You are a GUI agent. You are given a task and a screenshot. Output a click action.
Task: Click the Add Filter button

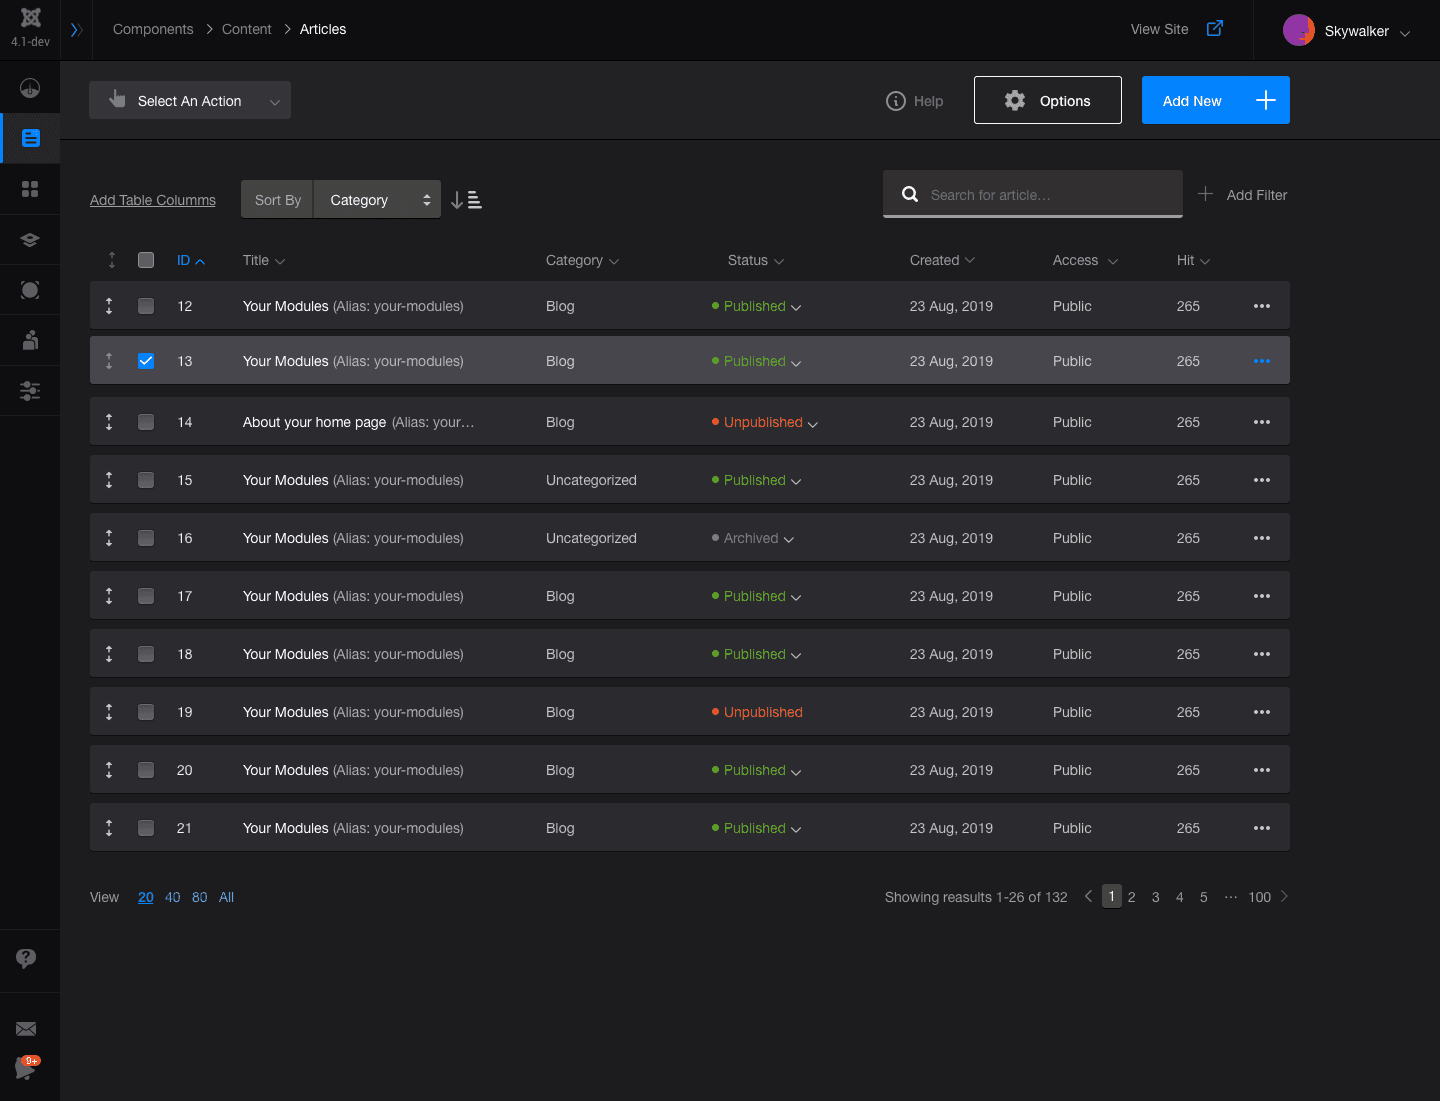coord(1243,194)
